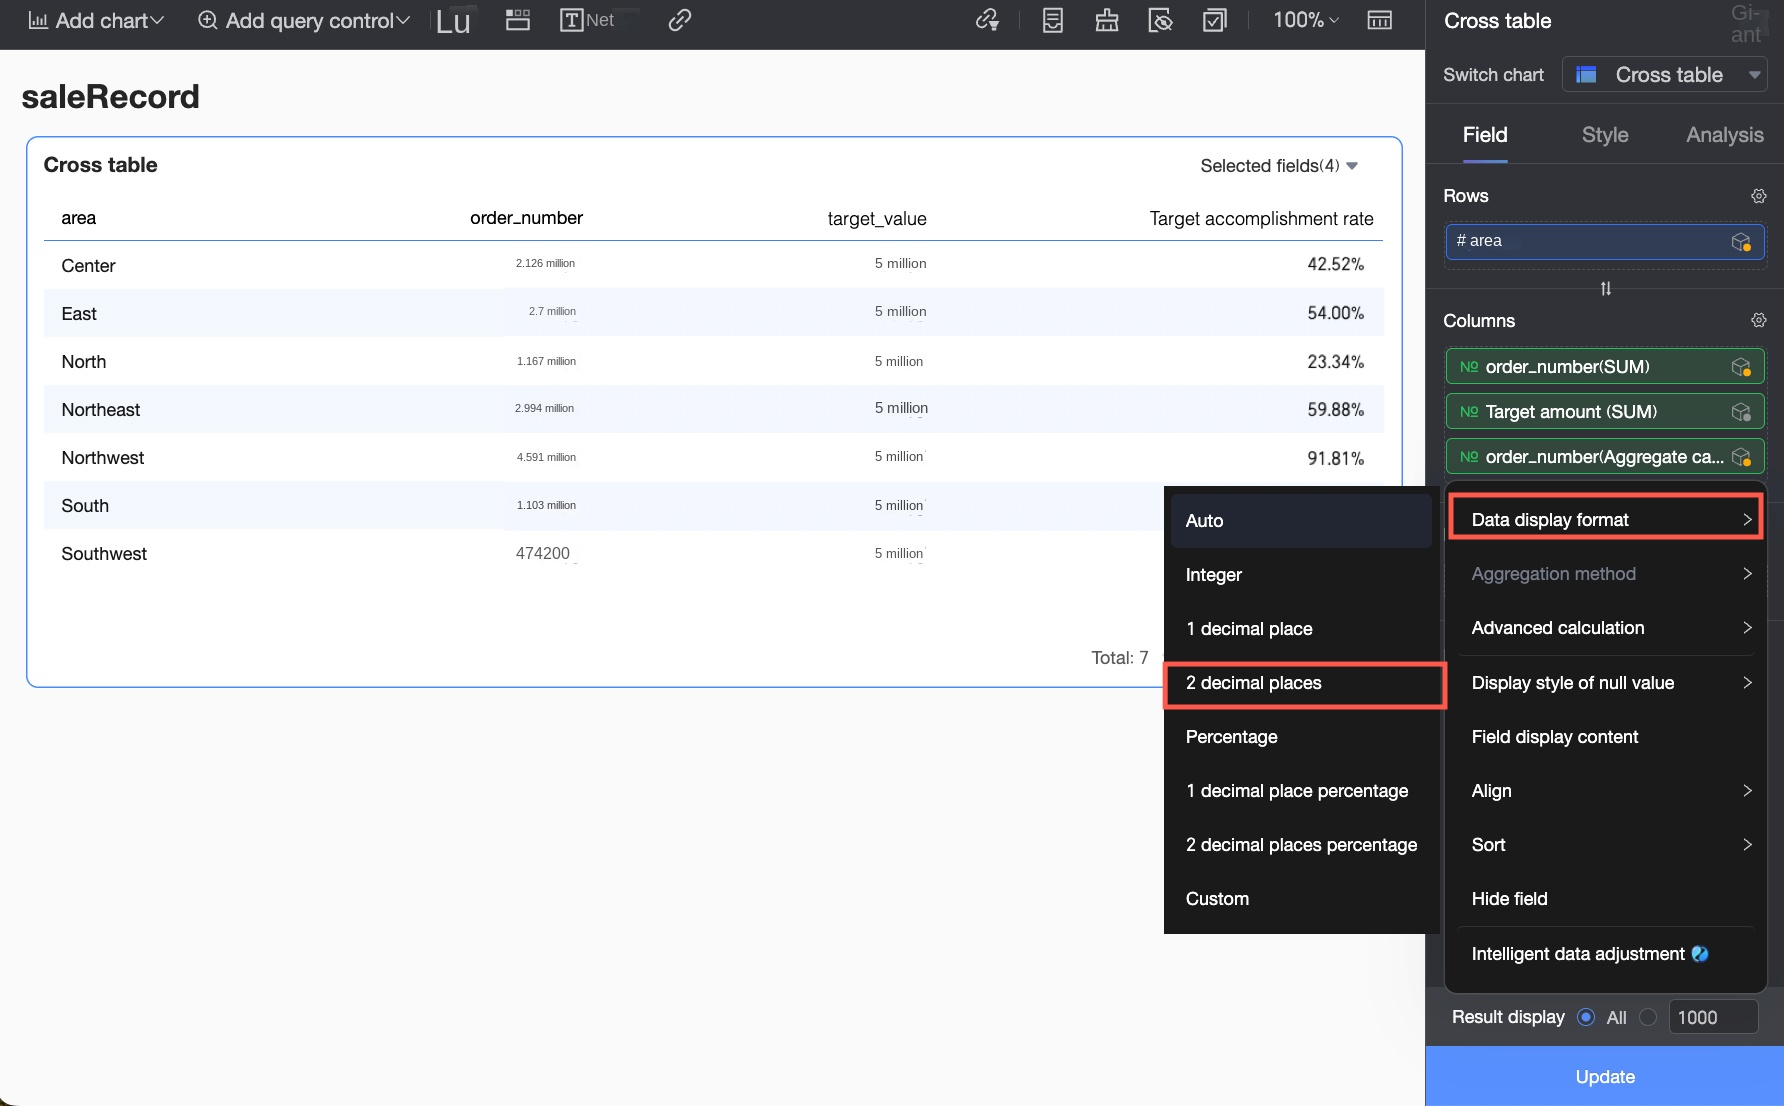
Task: Select the limited result display radio button
Action: coord(1648,1017)
